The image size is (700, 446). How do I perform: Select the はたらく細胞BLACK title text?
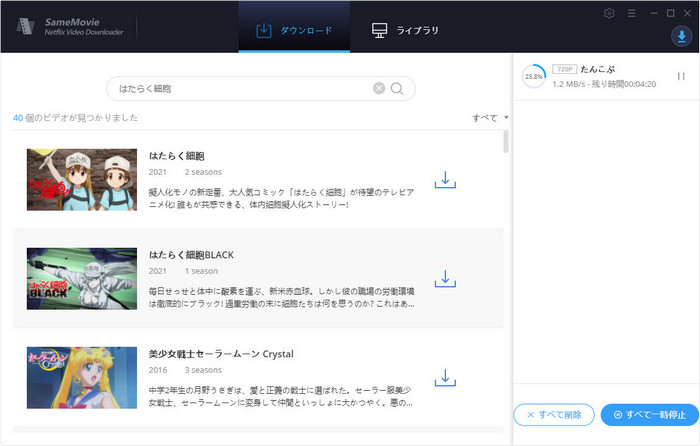pyautogui.click(x=191, y=255)
